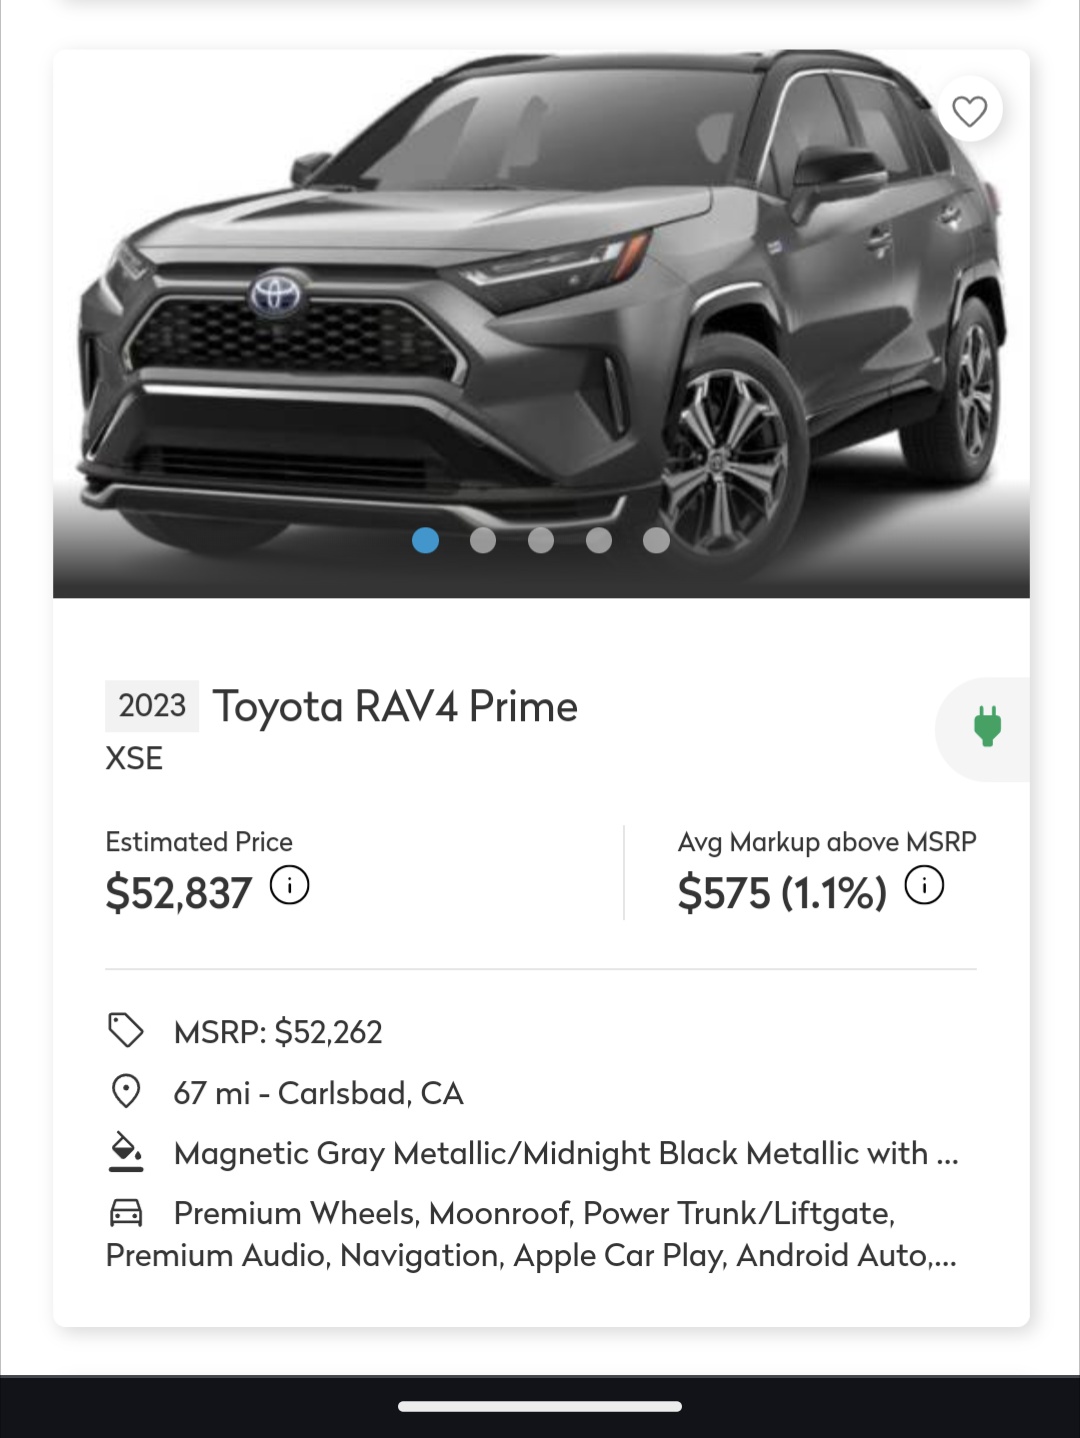Tap the heart favorite icon
This screenshot has width=1080, height=1438.
point(969,110)
